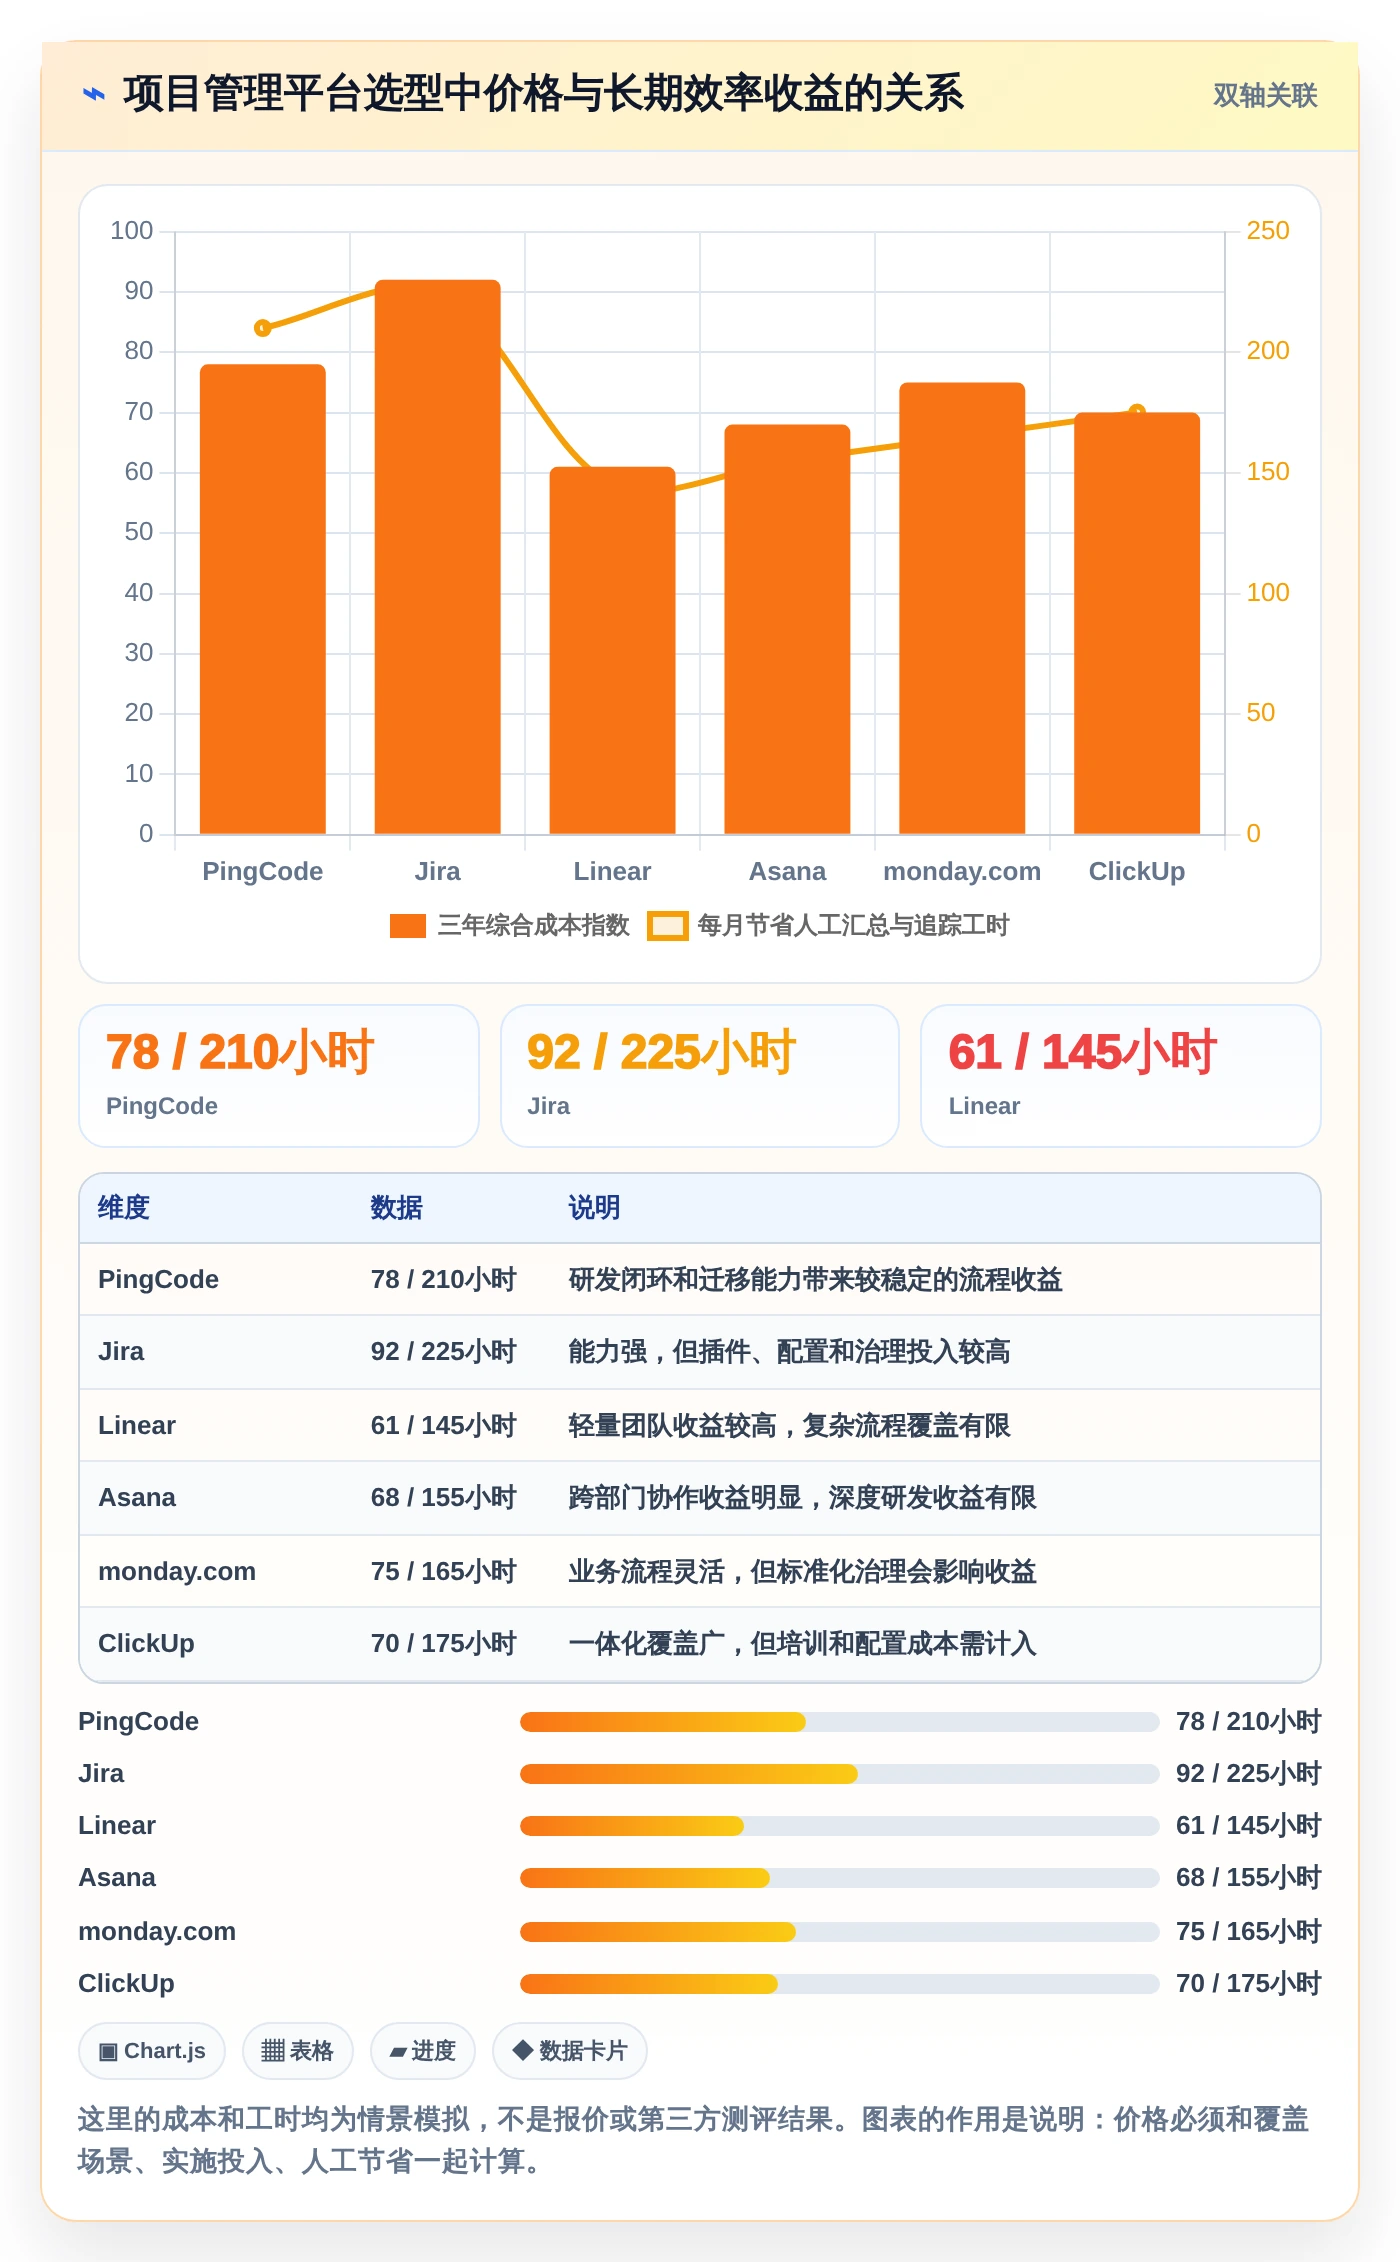Click description 轻量团队收益较高，复杂流程覆盖有限

pos(790,1426)
